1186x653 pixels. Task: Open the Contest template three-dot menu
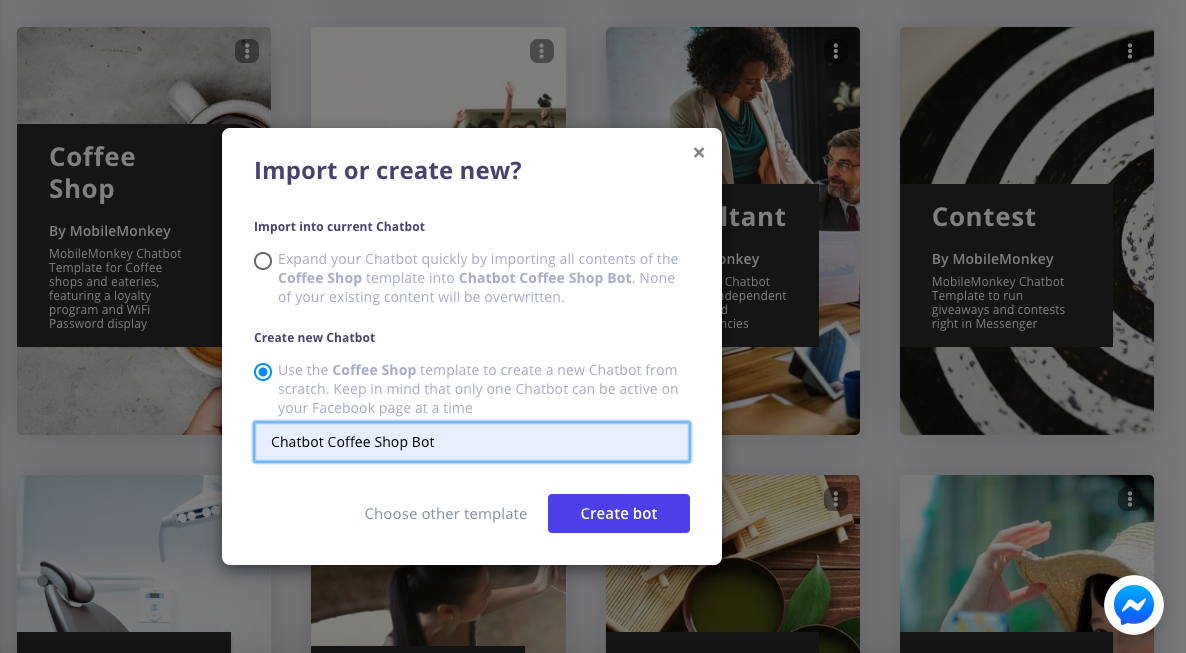pos(1129,51)
